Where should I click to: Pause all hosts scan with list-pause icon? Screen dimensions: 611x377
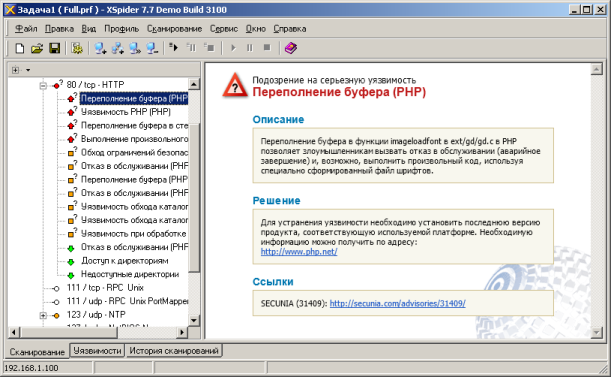click(x=191, y=48)
